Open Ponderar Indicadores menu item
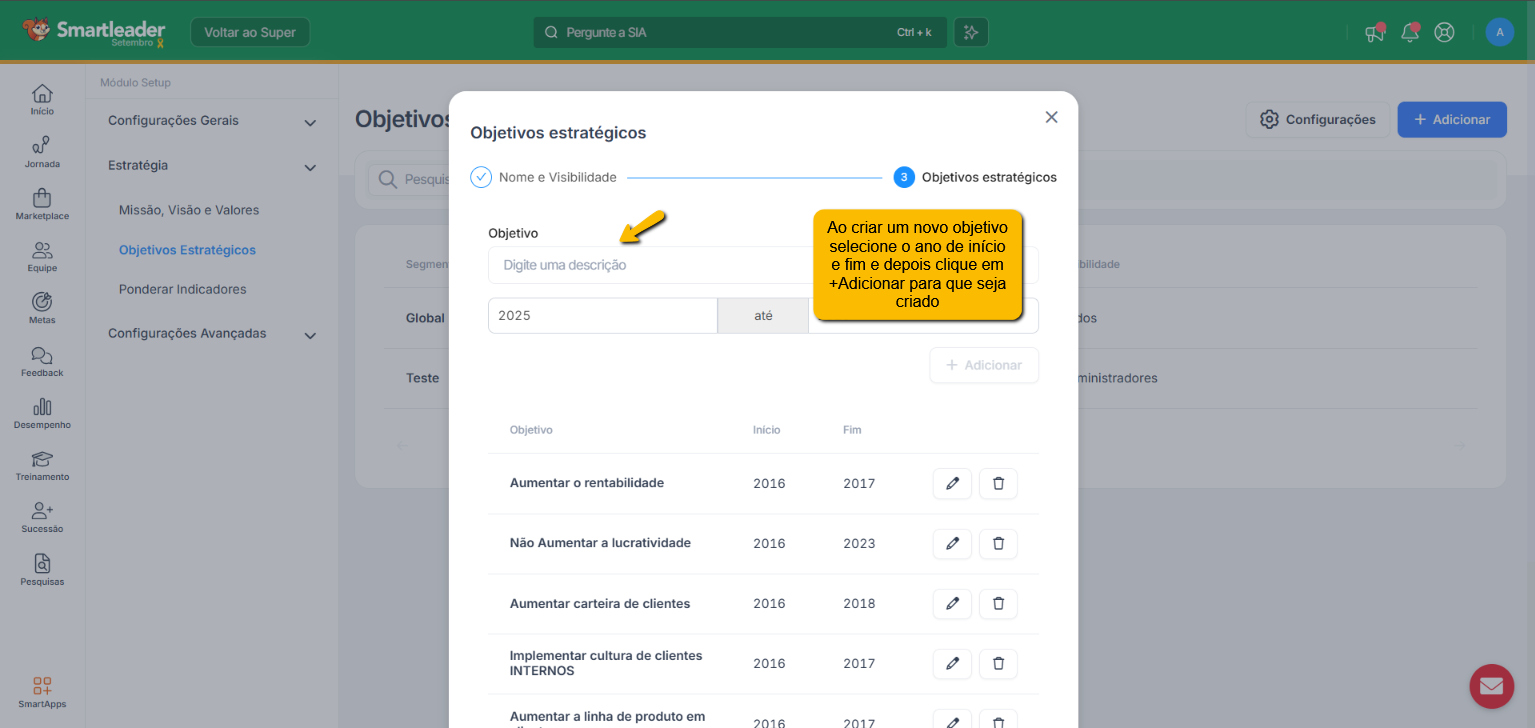This screenshot has height=728, width=1535. click(182, 289)
